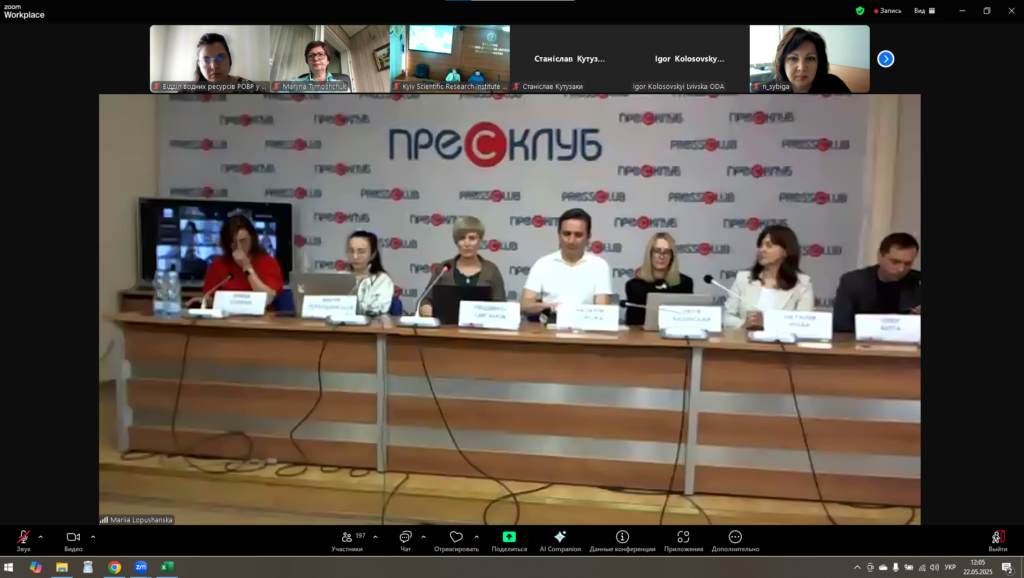The width and height of the screenshot is (1024, 578).
Task: Select the Станіслав Кутузаки participant tile
Action: (x=569, y=59)
